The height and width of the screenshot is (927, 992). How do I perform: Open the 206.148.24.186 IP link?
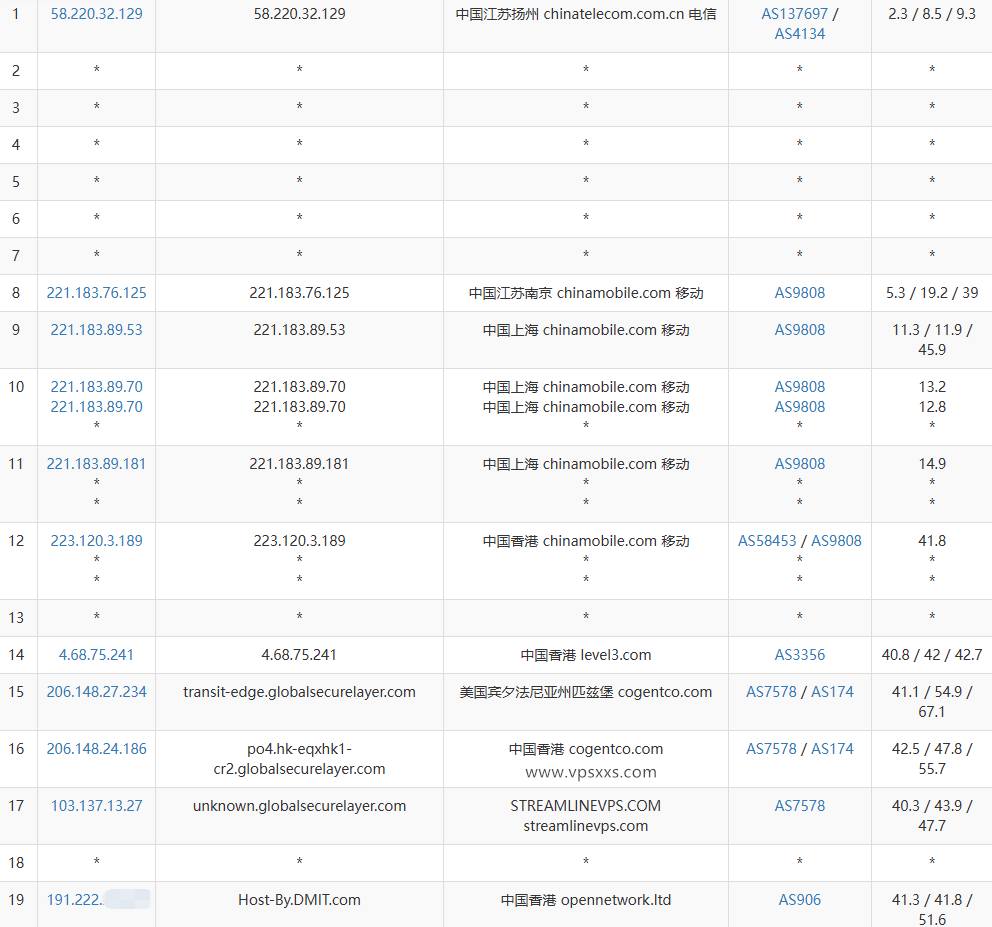[96, 749]
